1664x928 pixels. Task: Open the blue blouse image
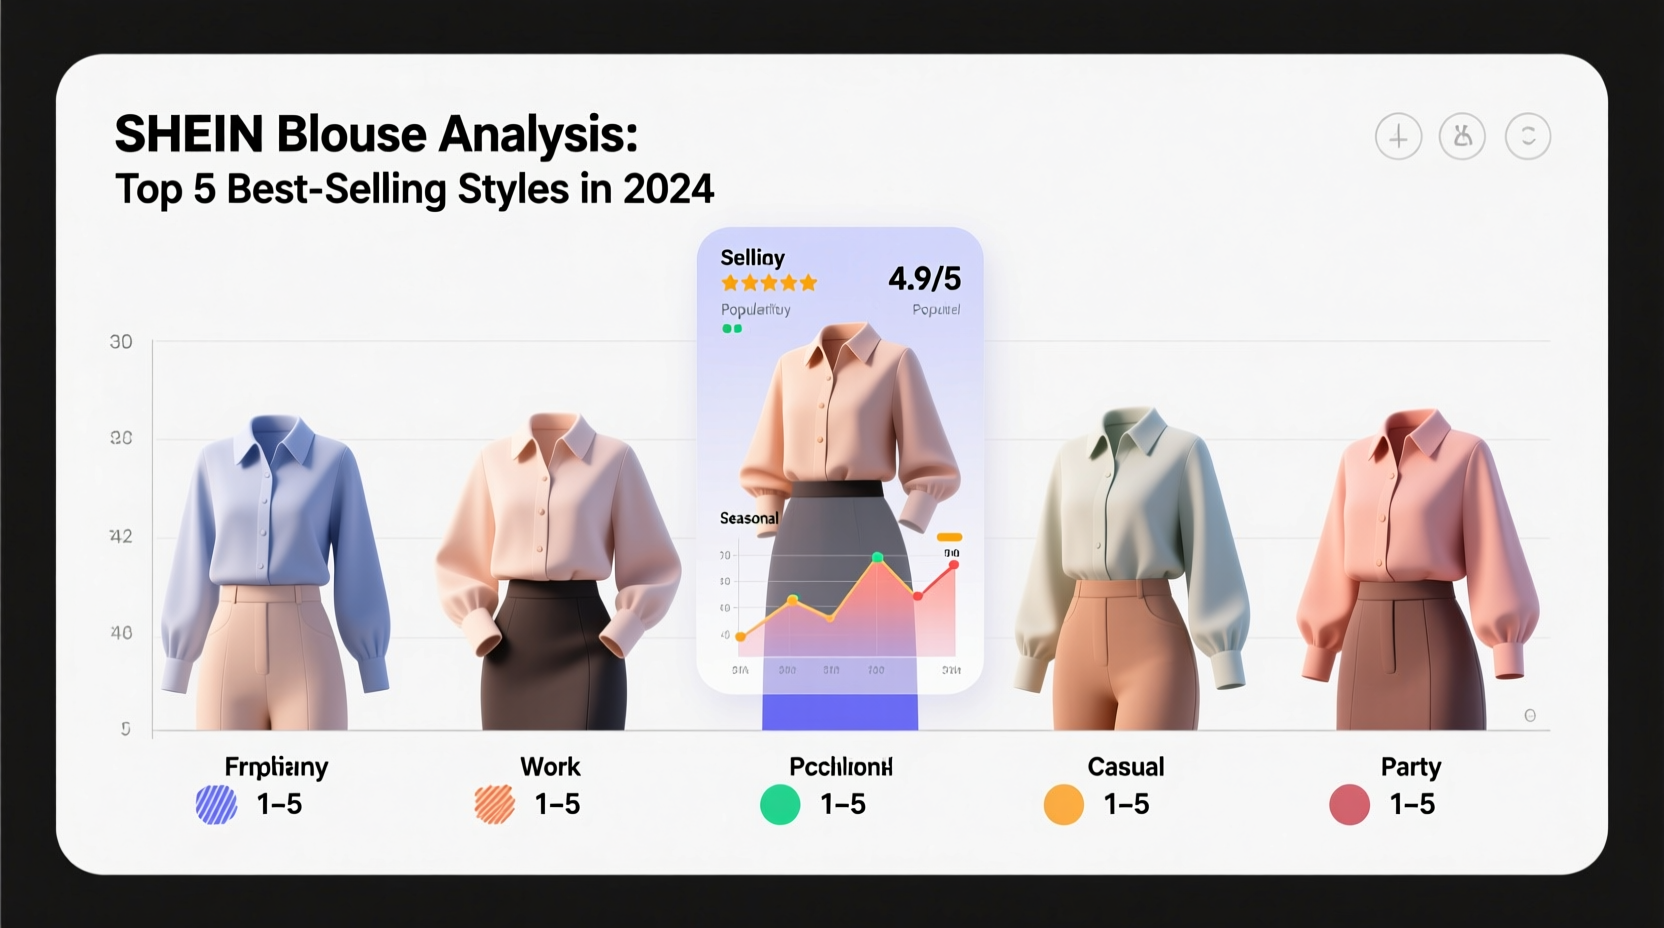point(275,572)
